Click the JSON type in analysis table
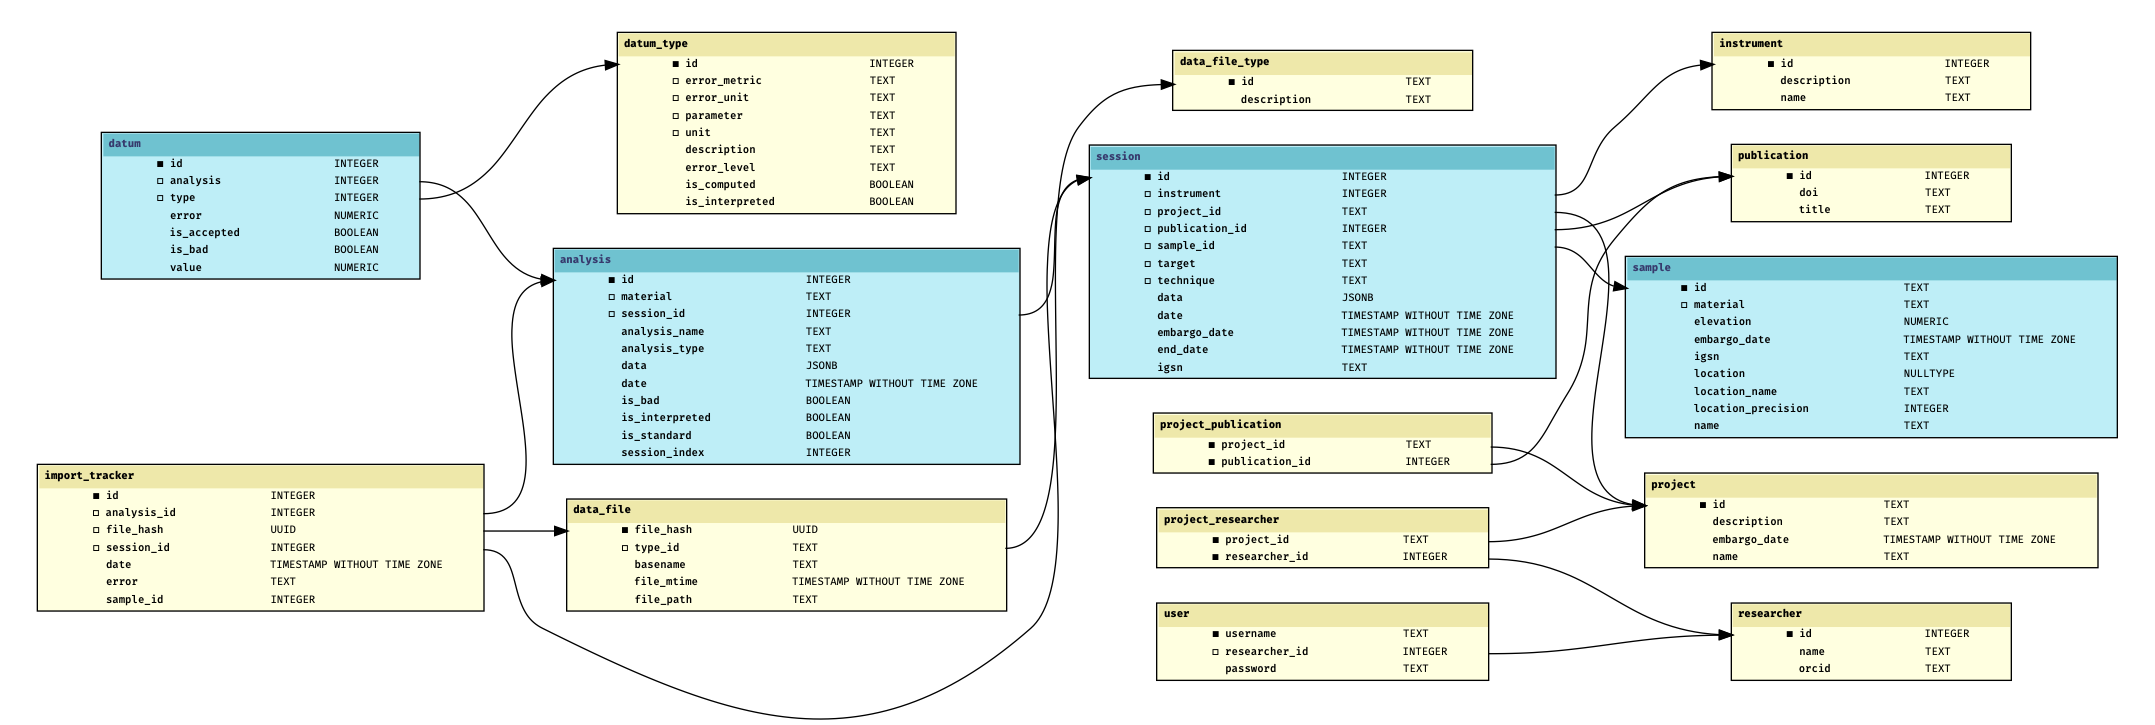 [822, 366]
